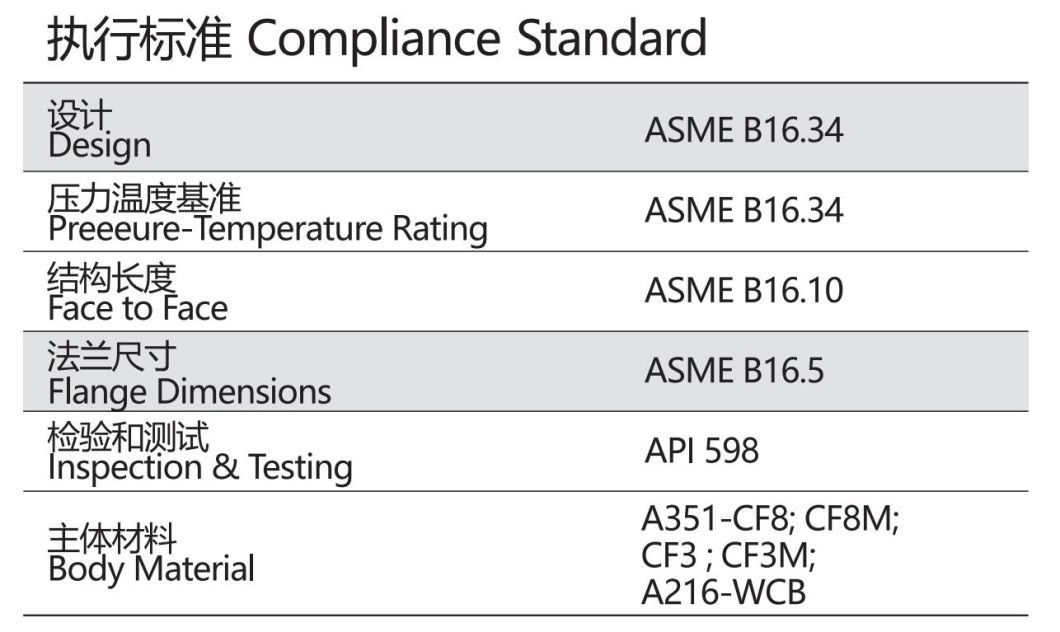Image resolution: width=1060 pixels, height=632 pixels.
Task: Click the Chinese title 执行标准
Action: [139, 39]
